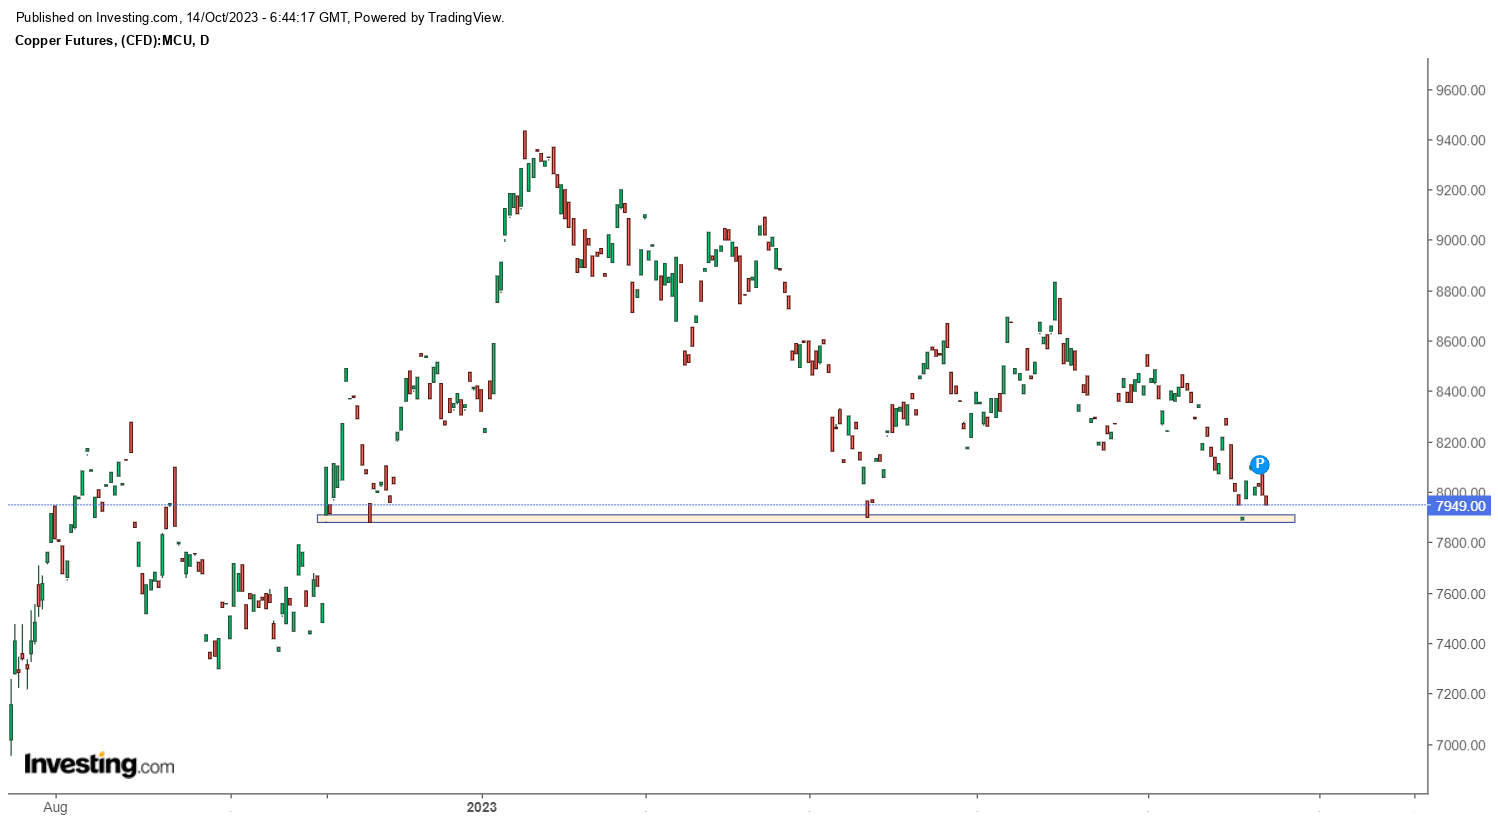1498x822 pixels.
Task: Click the 9000.00 price axis label
Action: point(1460,240)
